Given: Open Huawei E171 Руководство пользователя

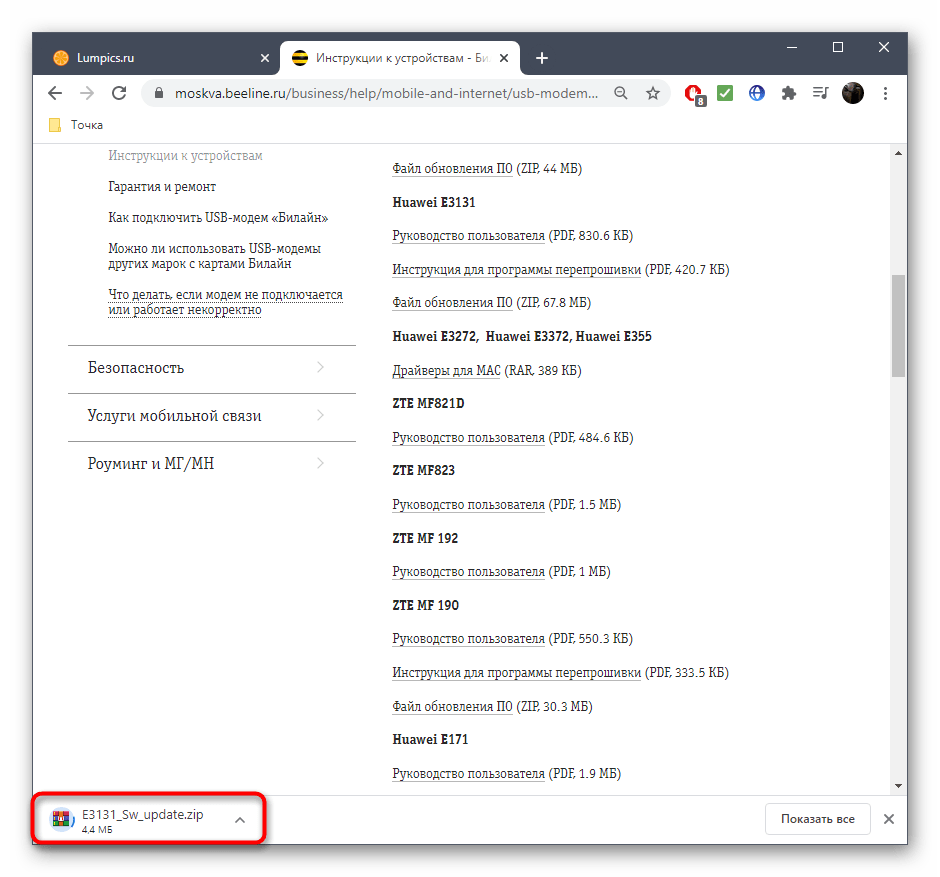Looking at the screenshot, I should pos(468,774).
